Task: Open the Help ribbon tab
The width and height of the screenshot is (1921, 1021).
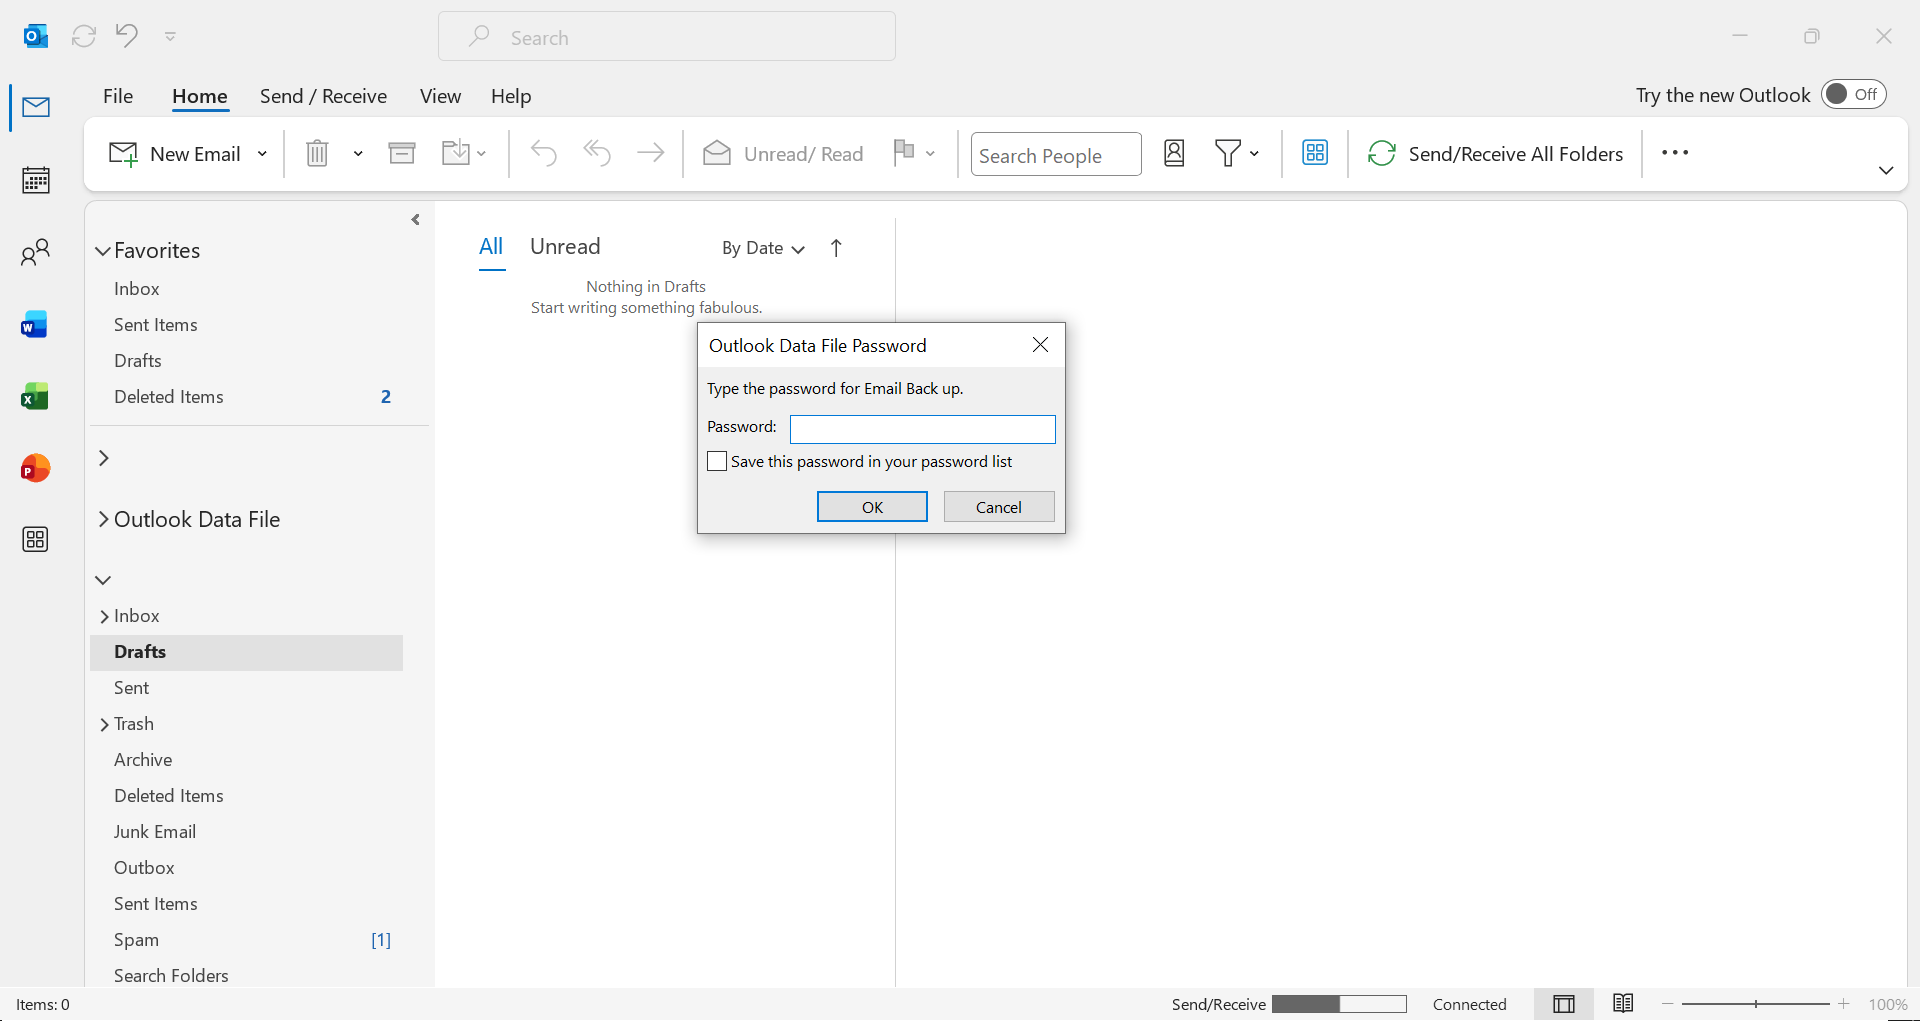Action: point(511,96)
